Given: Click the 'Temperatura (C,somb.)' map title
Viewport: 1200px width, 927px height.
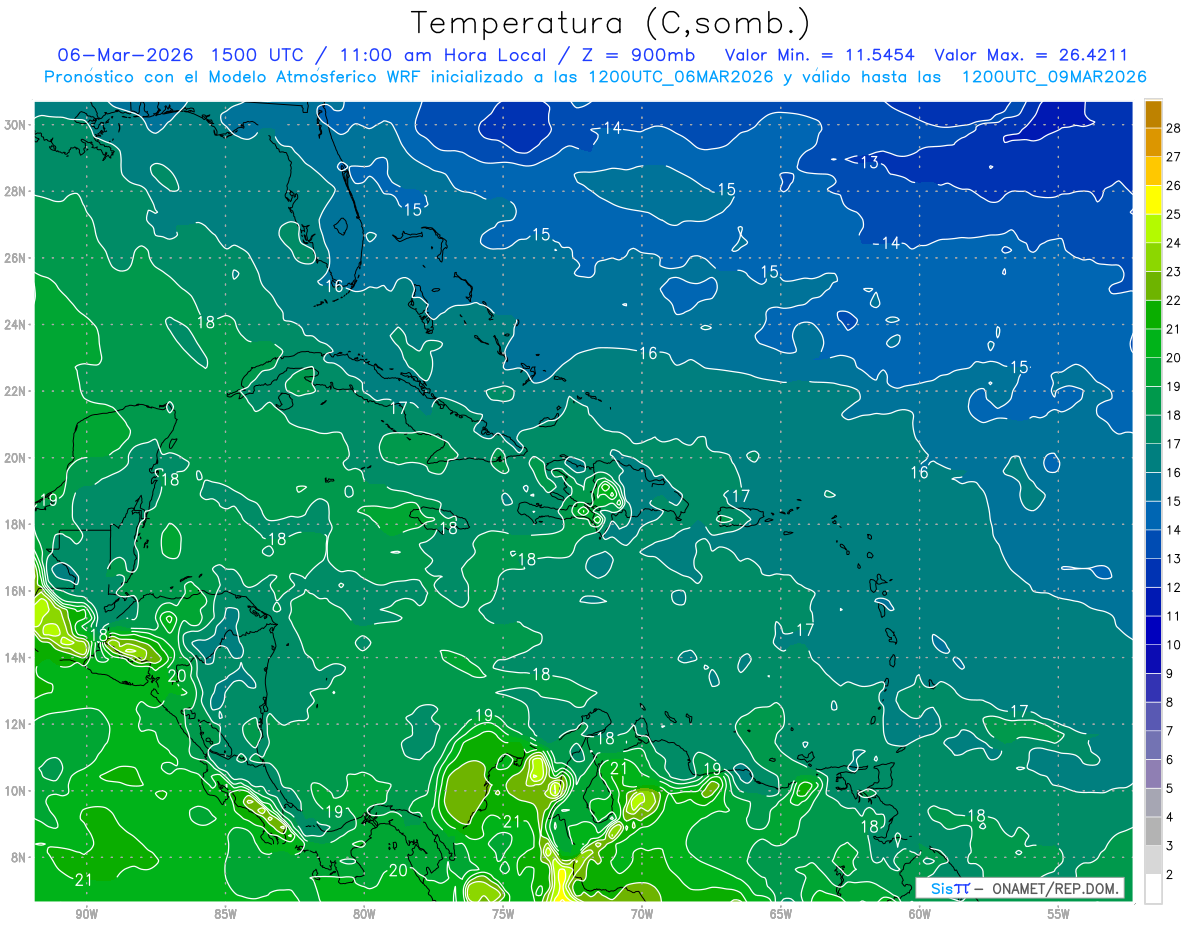Looking at the screenshot, I should pyautogui.click(x=611, y=22).
